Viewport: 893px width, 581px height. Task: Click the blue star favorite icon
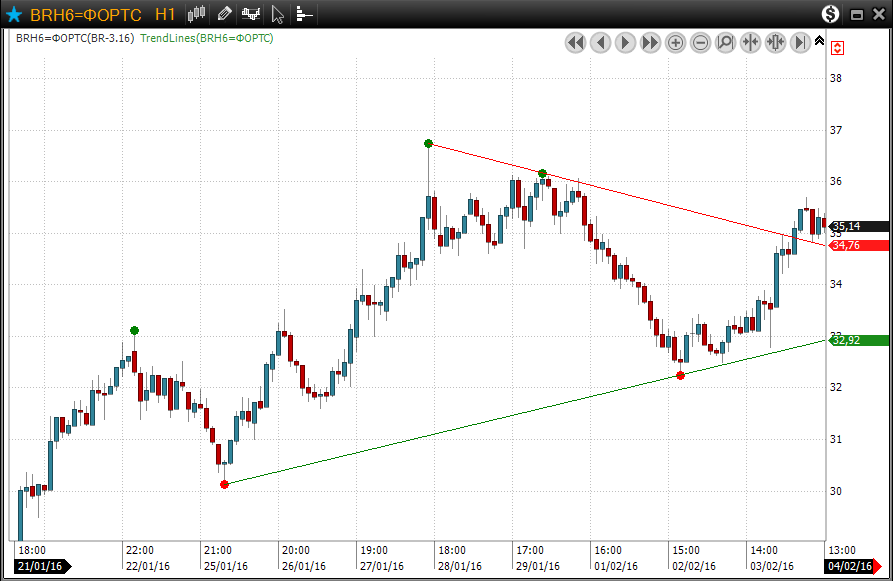click(15, 14)
